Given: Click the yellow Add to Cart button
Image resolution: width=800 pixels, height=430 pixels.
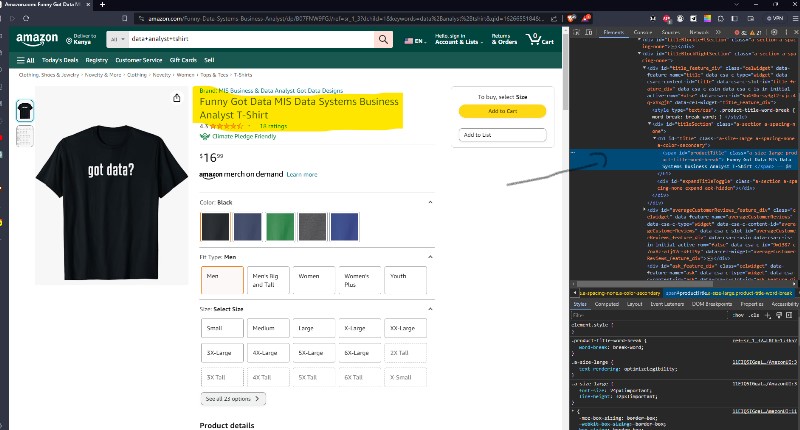Looking at the screenshot, I should tap(503, 111).
